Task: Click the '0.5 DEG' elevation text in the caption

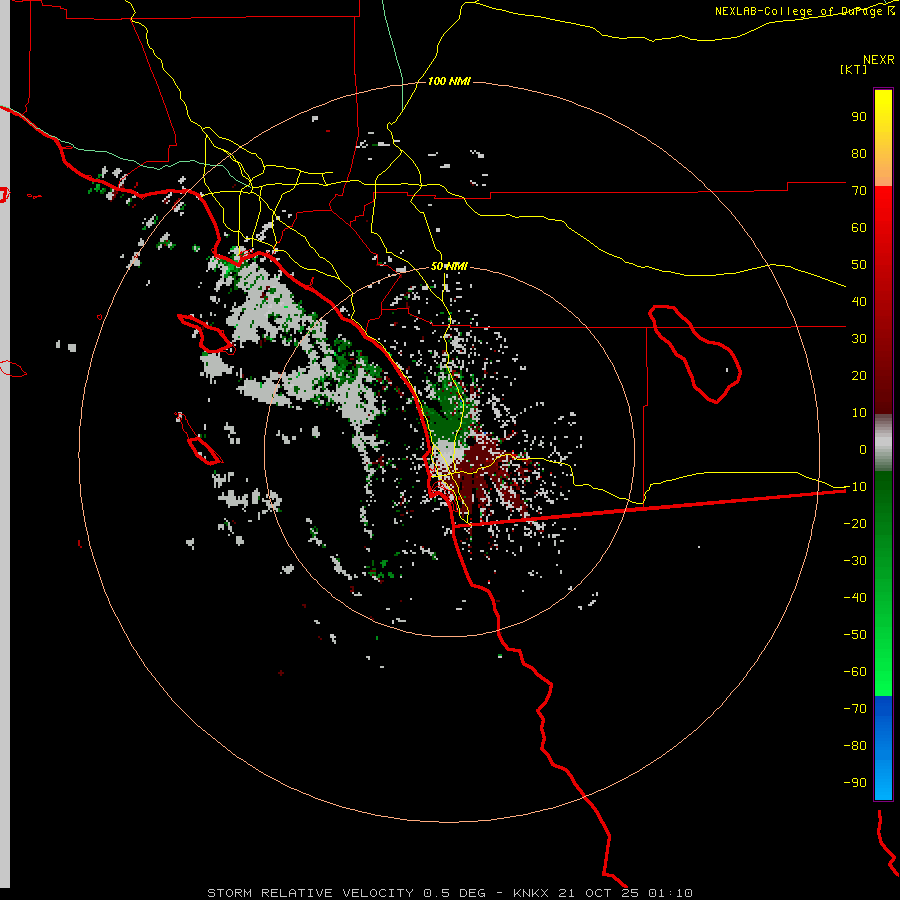Action: pos(454,893)
